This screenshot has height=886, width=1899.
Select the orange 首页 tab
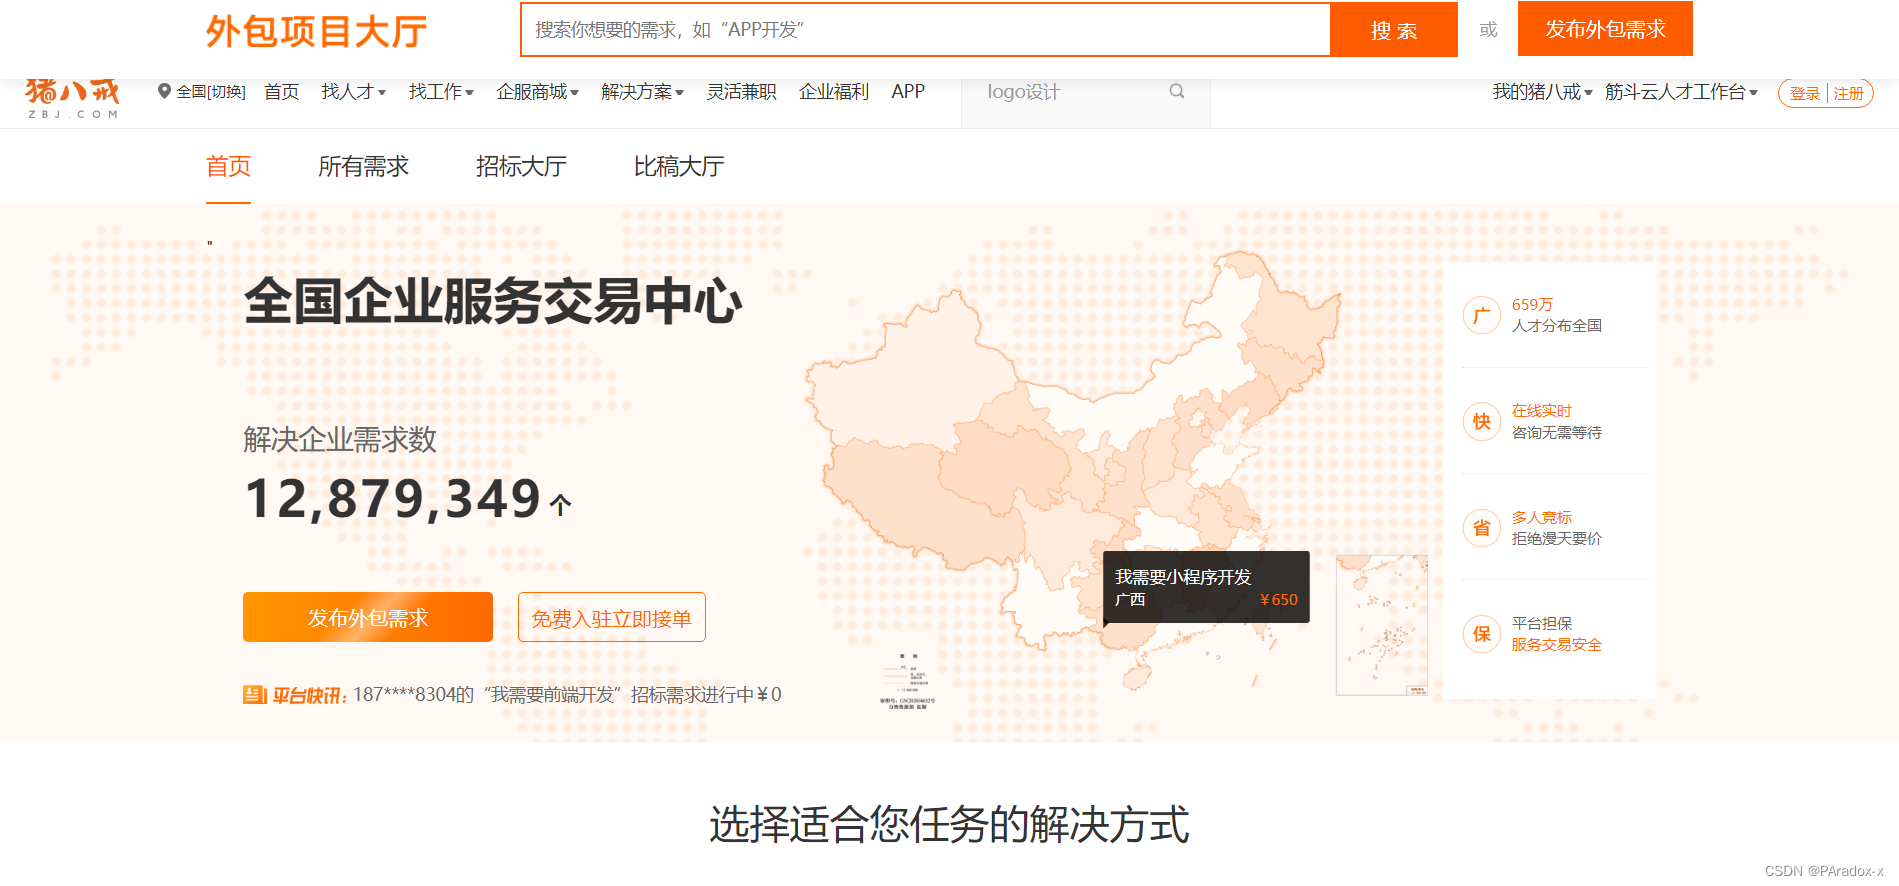tap(228, 167)
